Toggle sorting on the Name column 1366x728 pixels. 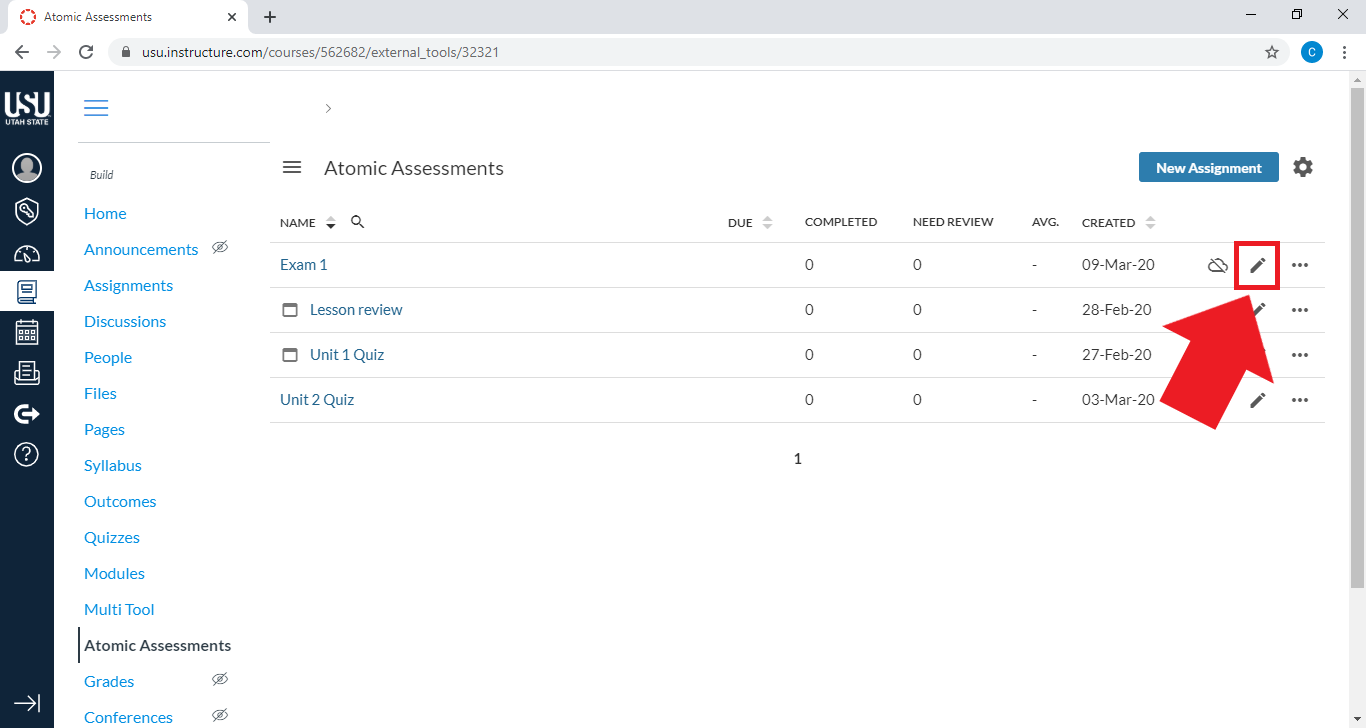(330, 222)
